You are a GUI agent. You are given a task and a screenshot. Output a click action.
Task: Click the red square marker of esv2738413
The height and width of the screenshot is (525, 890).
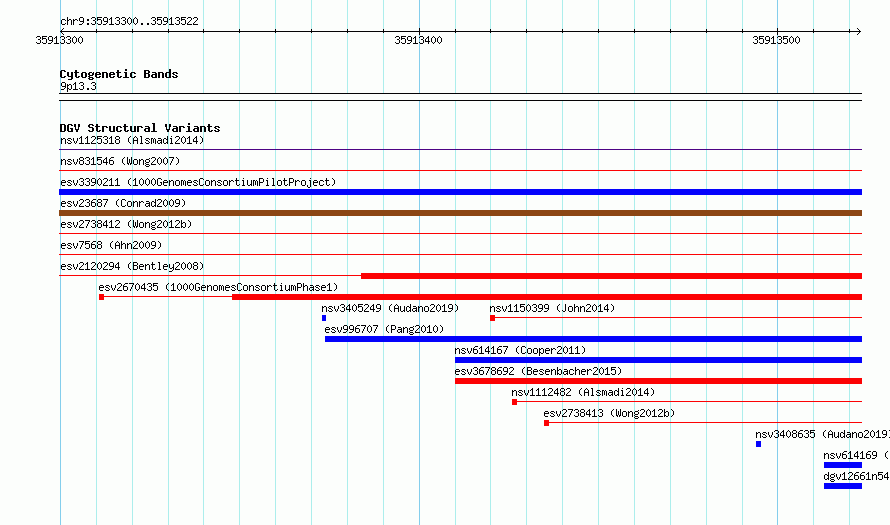click(x=547, y=423)
